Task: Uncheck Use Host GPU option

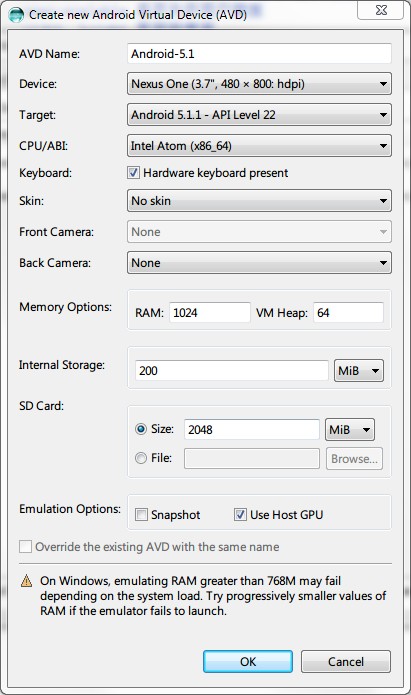Action: (x=240, y=515)
